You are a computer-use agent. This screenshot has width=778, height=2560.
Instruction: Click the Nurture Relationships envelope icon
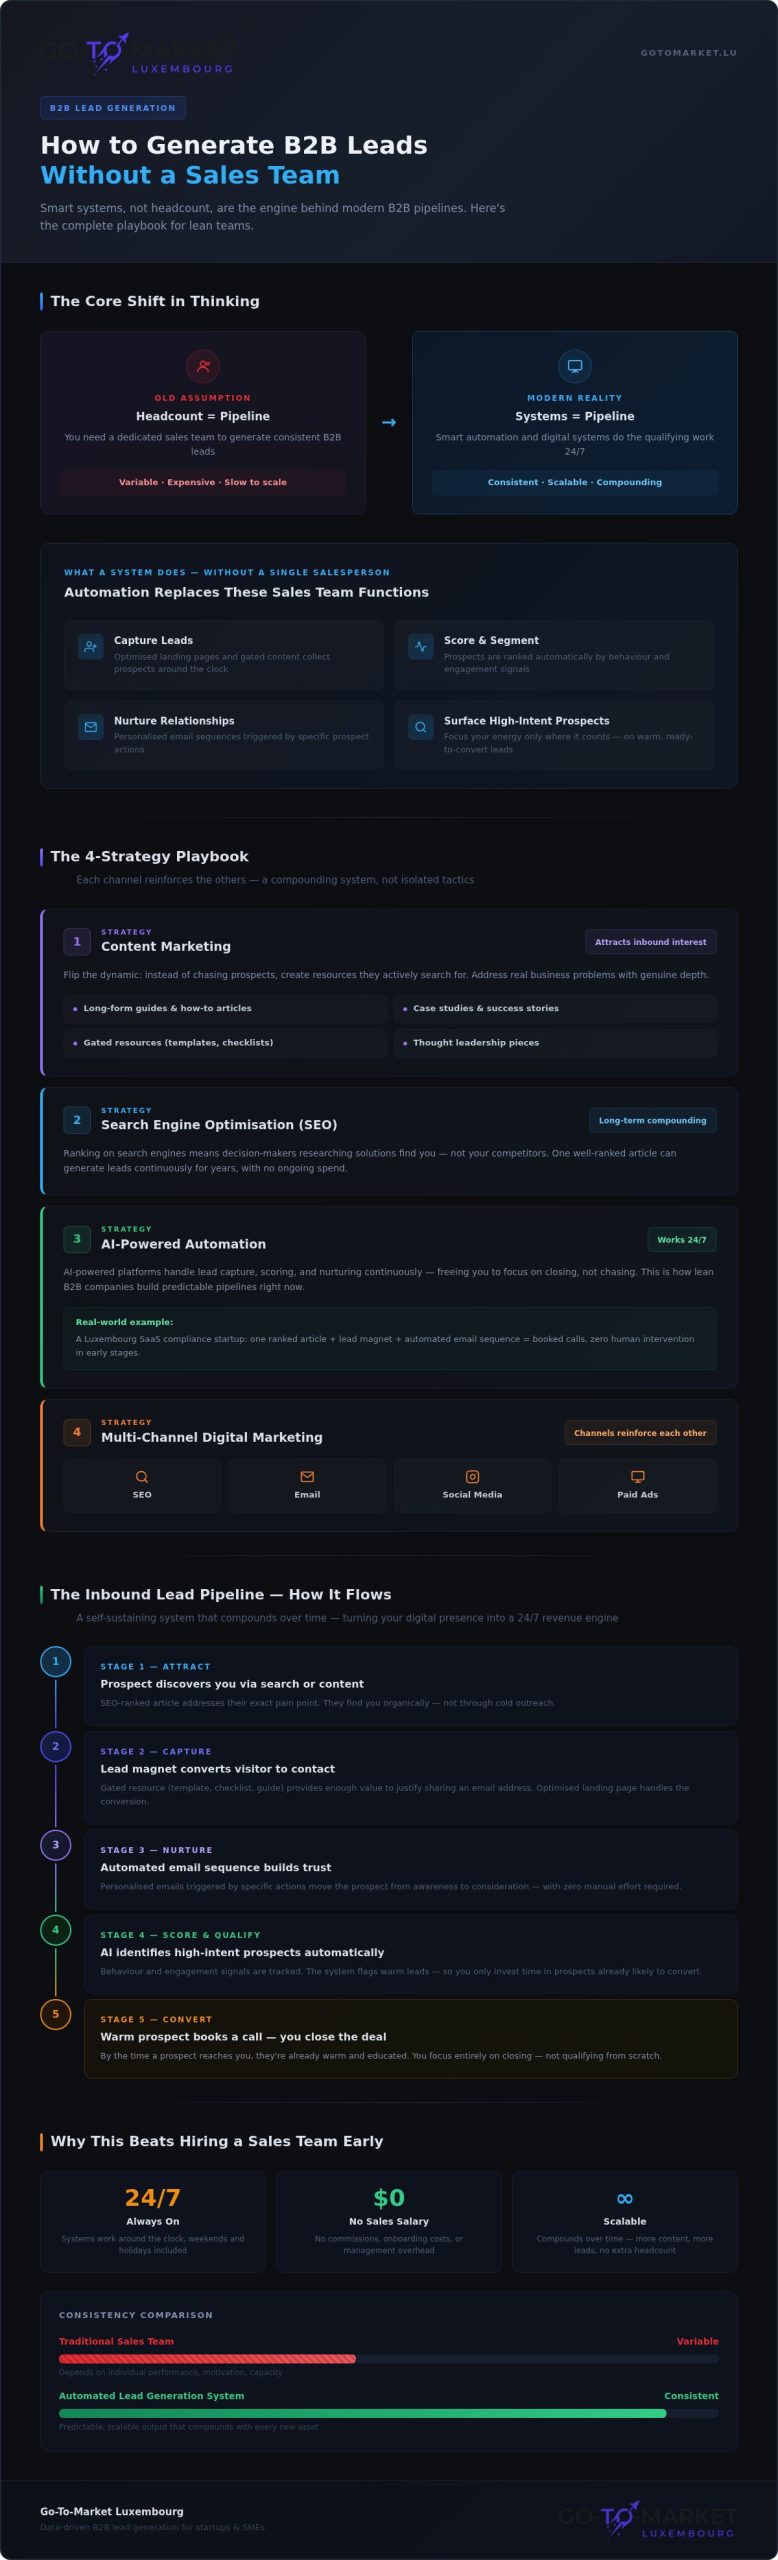tap(91, 727)
